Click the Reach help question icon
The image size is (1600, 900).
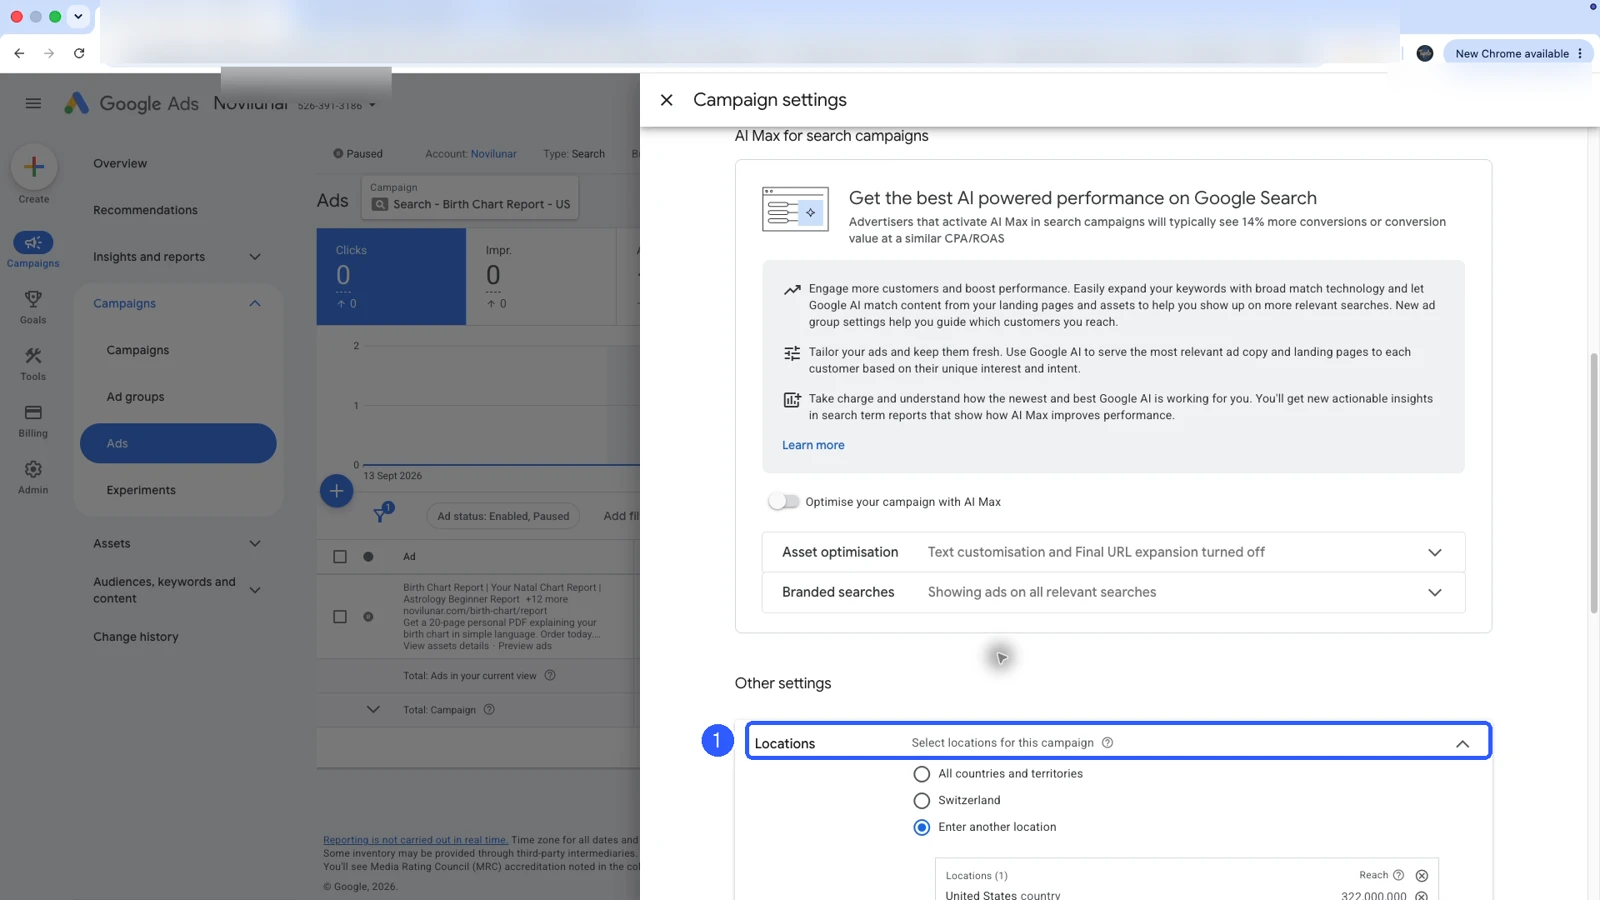1398,875
